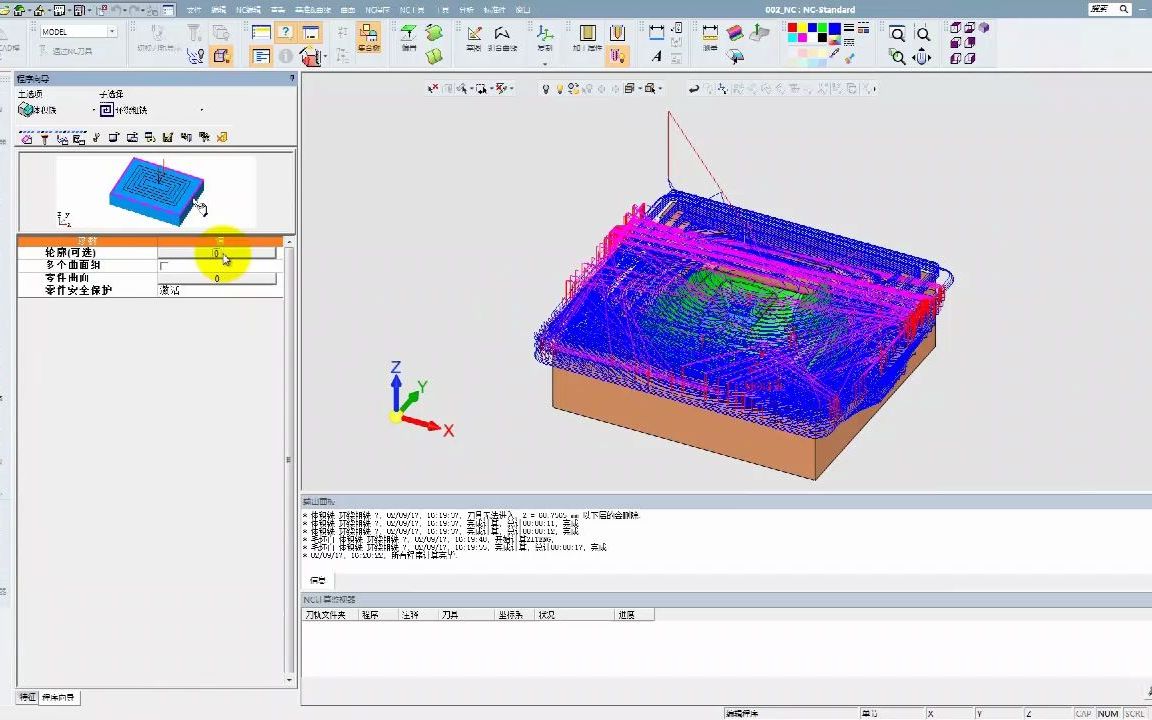Click the zoom magnifier icon in view toolbar
The image size is (1152, 720).
[x=898, y=34]
